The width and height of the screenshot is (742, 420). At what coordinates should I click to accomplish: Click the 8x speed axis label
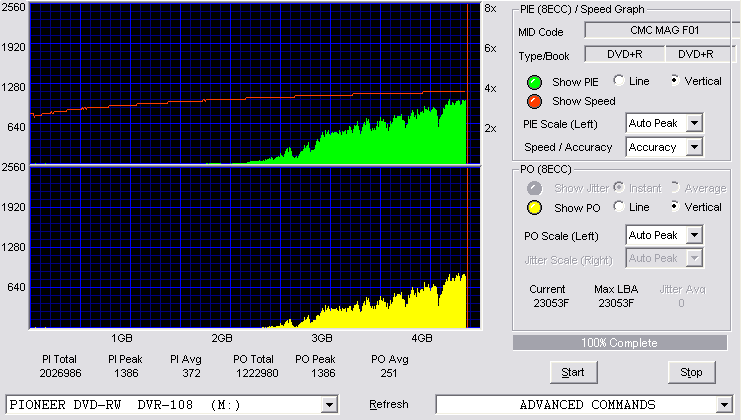490,9
